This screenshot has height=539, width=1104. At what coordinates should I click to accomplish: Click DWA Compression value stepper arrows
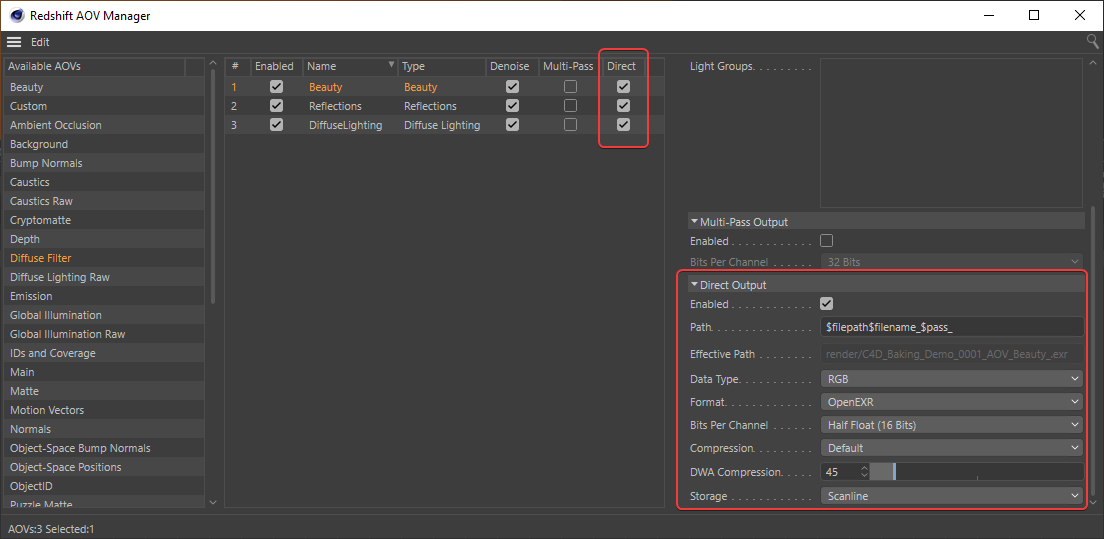coord(865,471)
